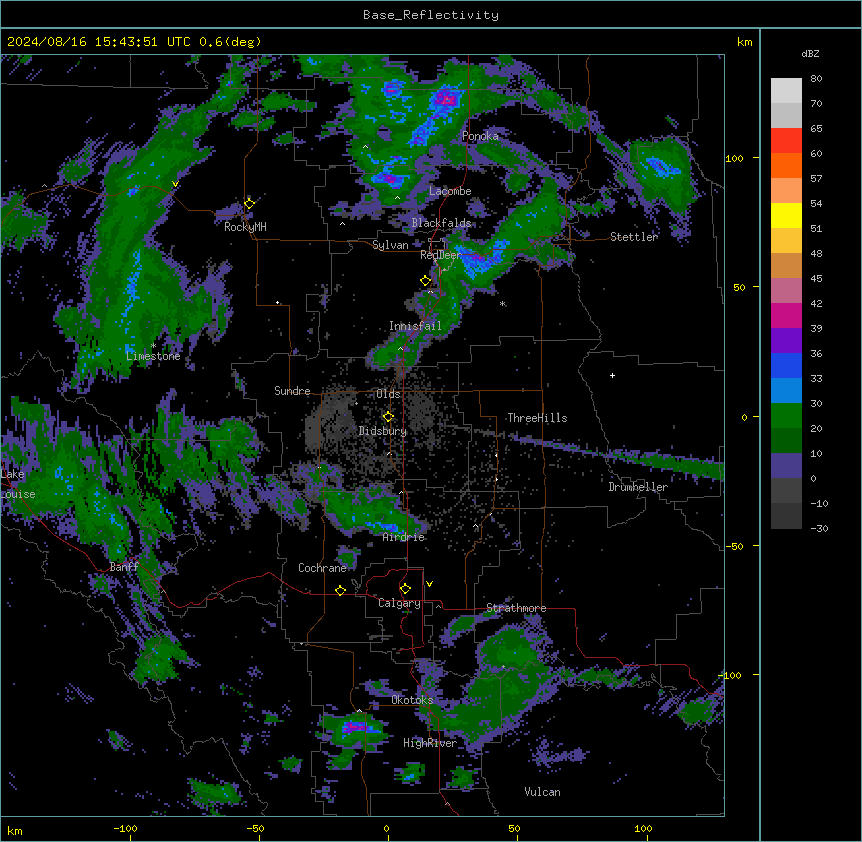The height and width of the screenshot is (842, 862).
Task: Select the Olds town label
Action: (x=388, y=394)
